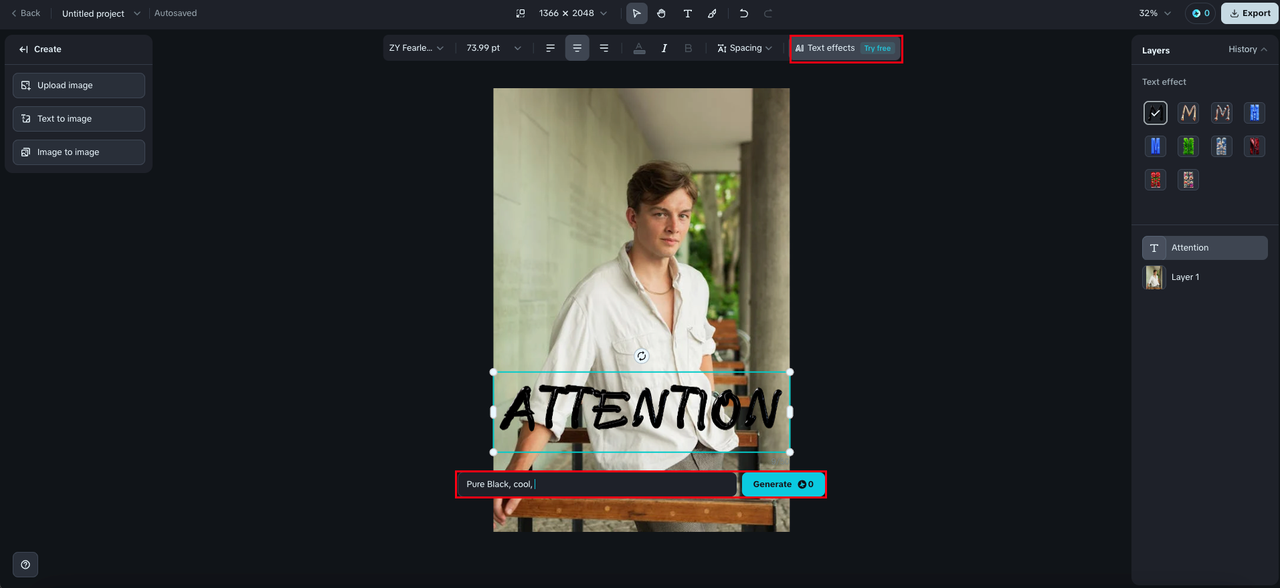Open the 1366 × 2048 canvas size dropdown
This screenshot has height=588, width=1280.
click(573, 13)
